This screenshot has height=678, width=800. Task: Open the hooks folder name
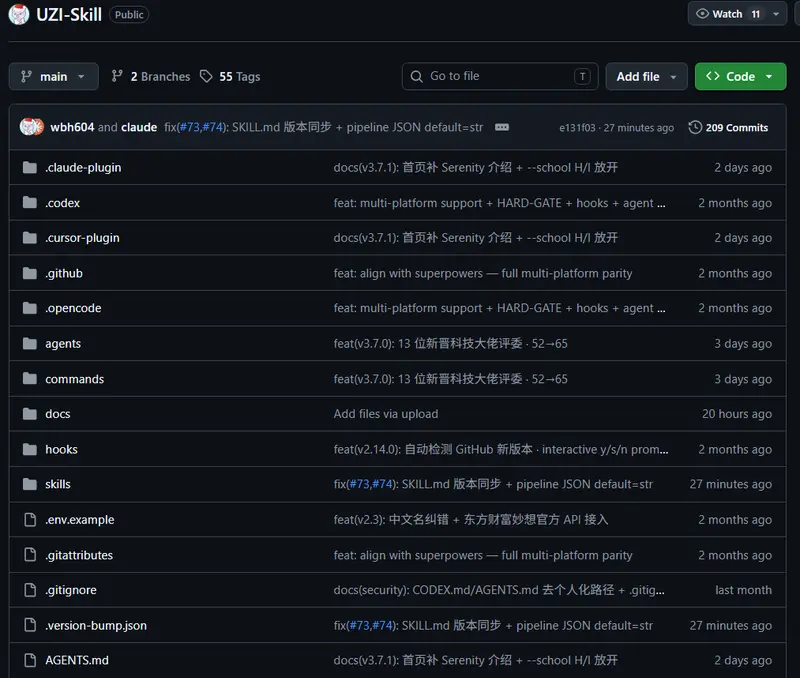(x=61, y=449)
